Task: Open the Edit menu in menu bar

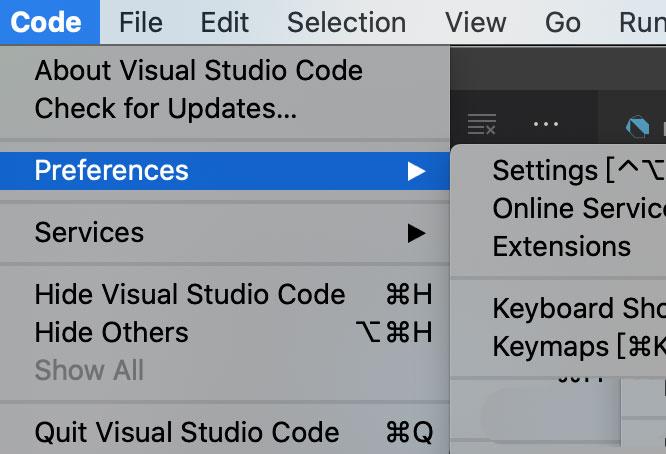Action: pyautogui.click(x=224, y=22)
